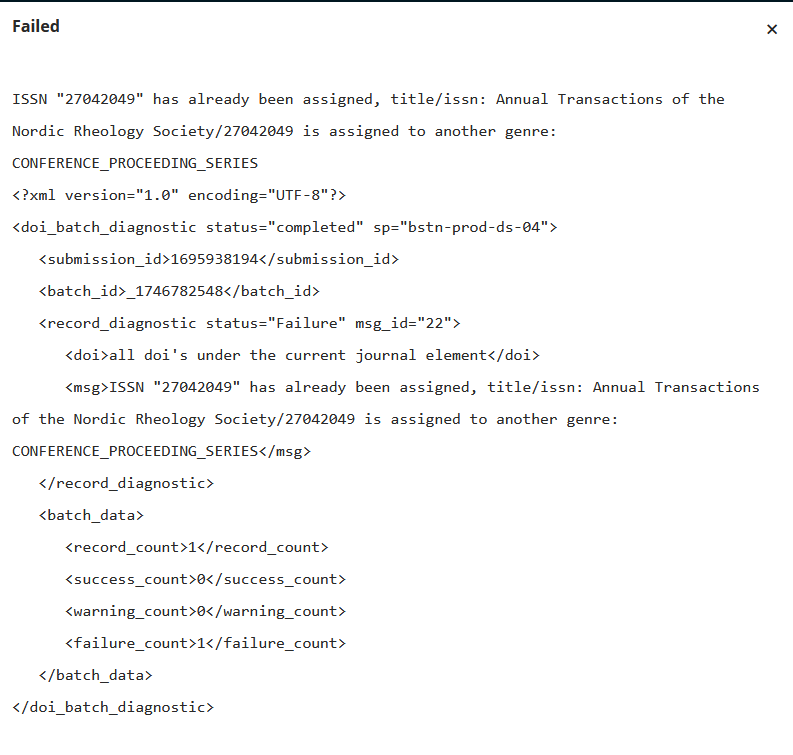The height and width of the screenshot is (755, 793).
Task: Click the first line starting ISSN "27042049" has already
Action: pyautogui.click(x=368, y=100)
